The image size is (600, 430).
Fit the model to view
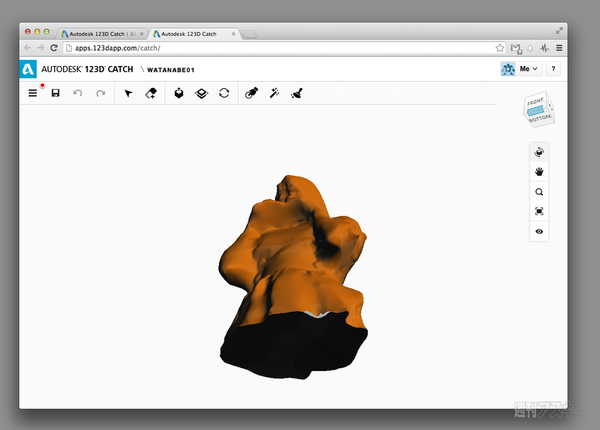(x=539, y=211)
